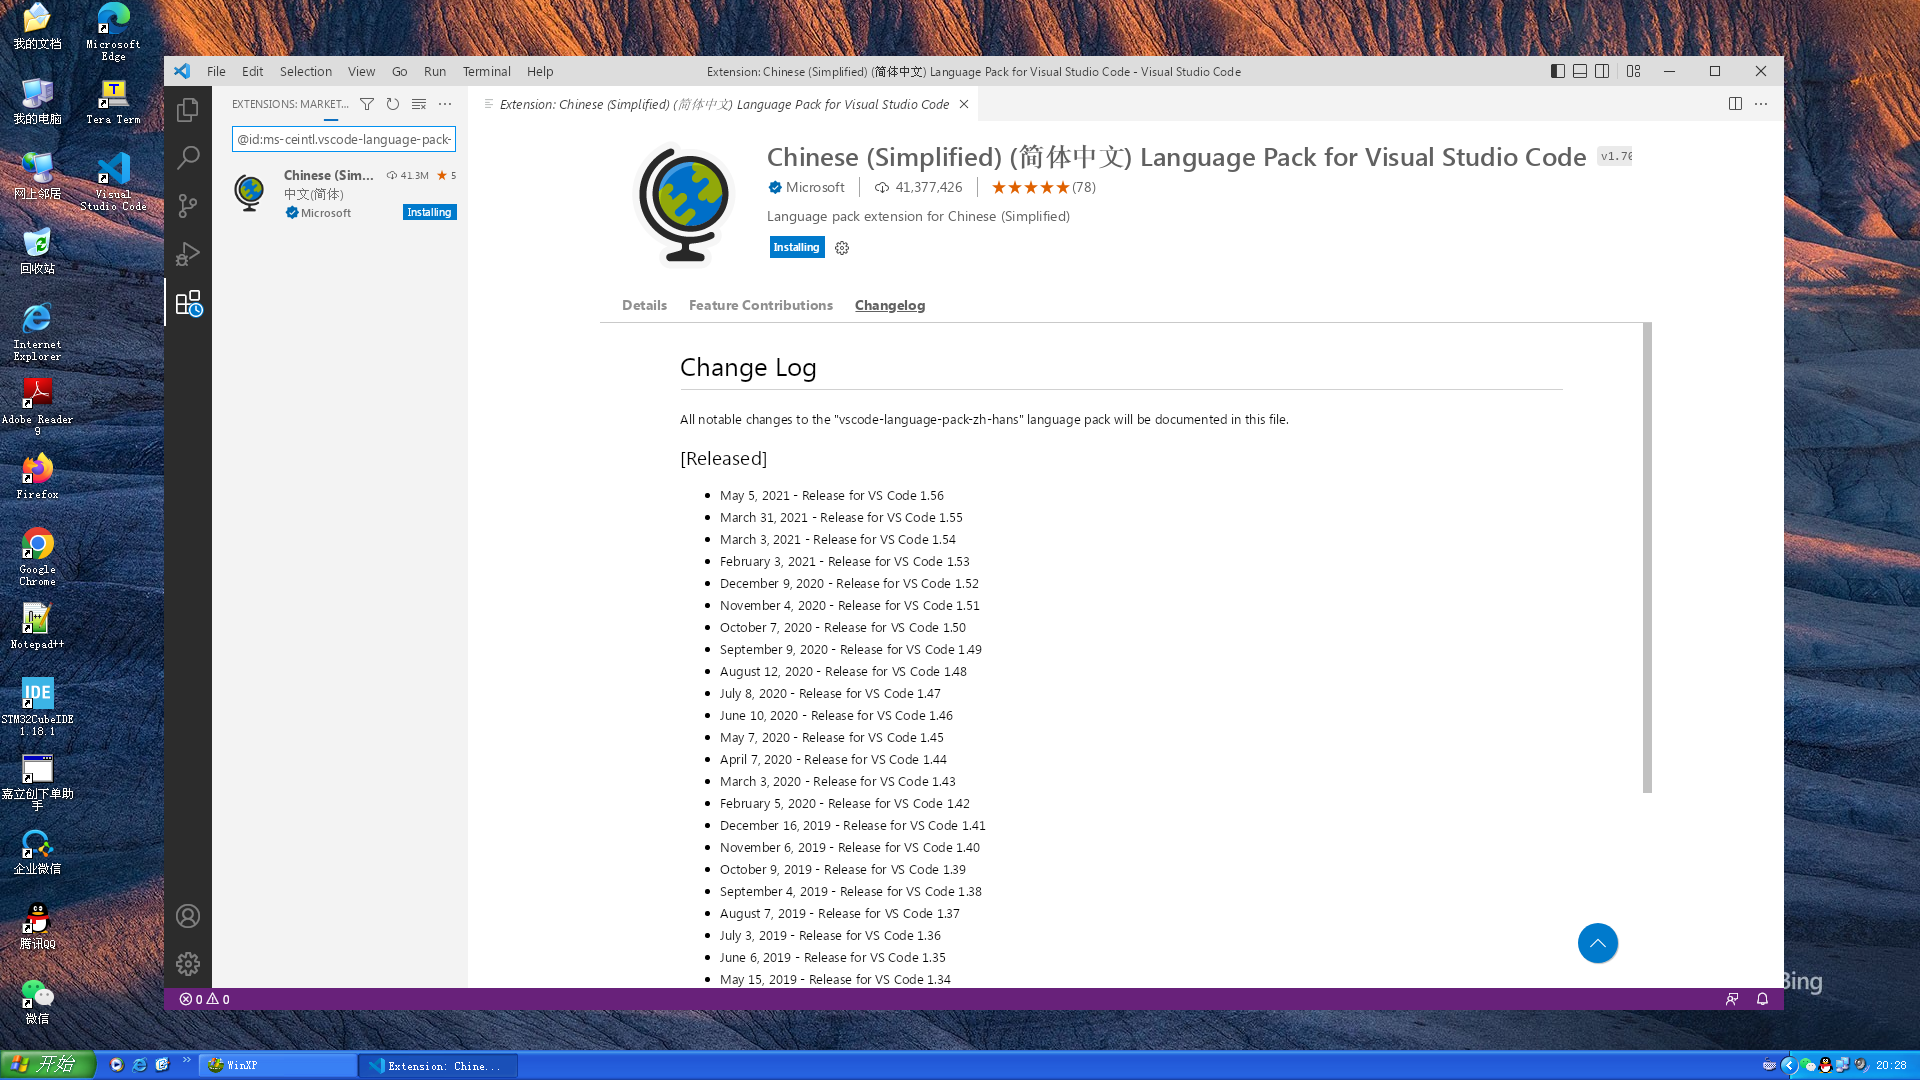
Task: Click the [Released] heading
Action: tap(723, 458)
